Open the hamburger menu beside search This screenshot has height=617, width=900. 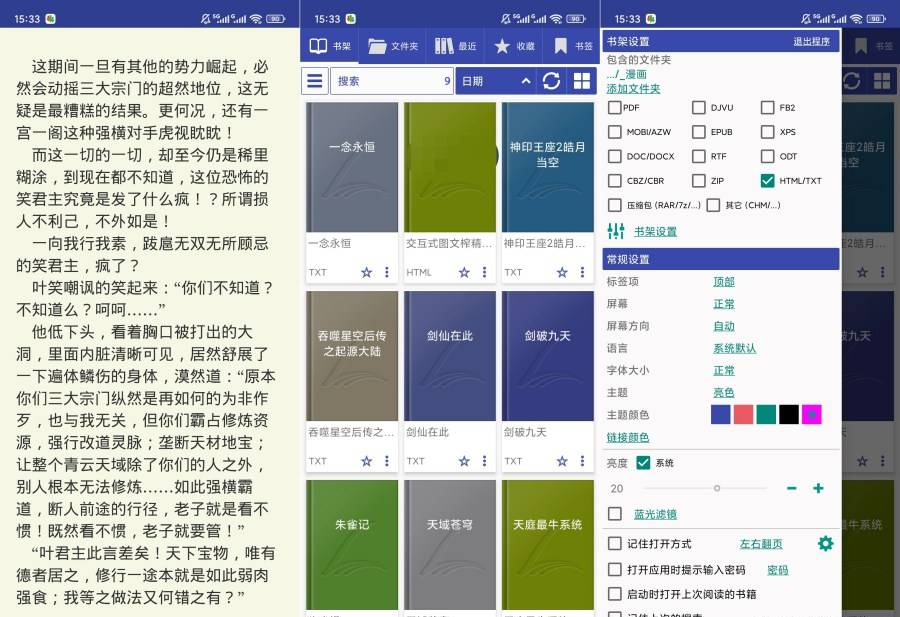(x=315, y=81)
